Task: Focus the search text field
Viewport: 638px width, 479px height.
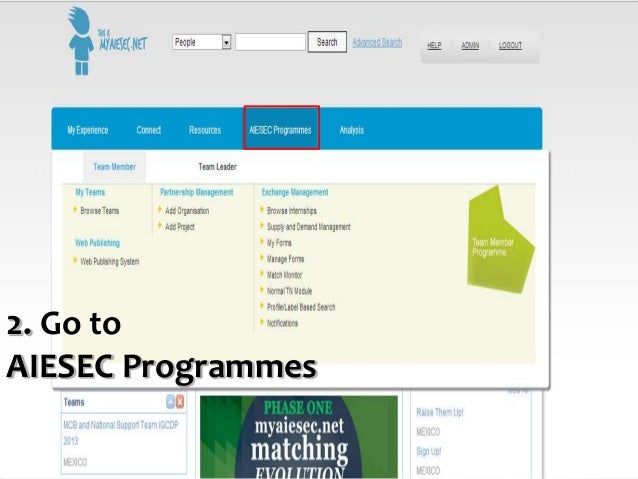Action: [270, 42]
